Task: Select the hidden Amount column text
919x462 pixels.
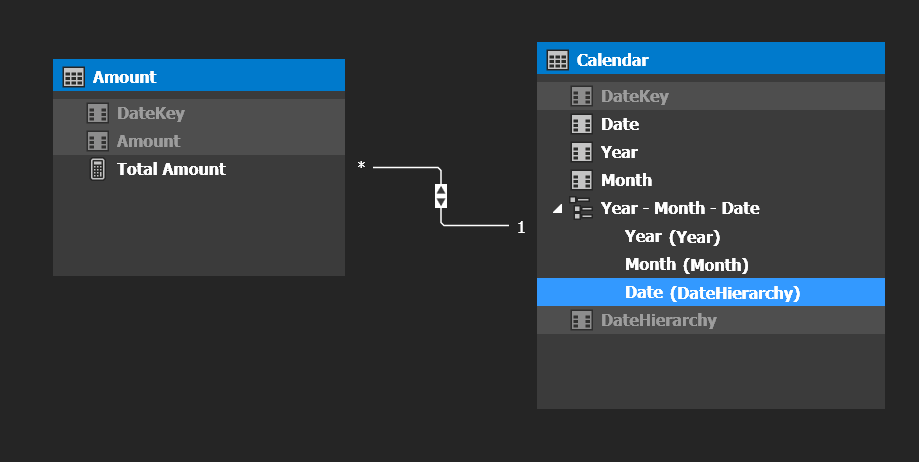Action: point(148,141)
